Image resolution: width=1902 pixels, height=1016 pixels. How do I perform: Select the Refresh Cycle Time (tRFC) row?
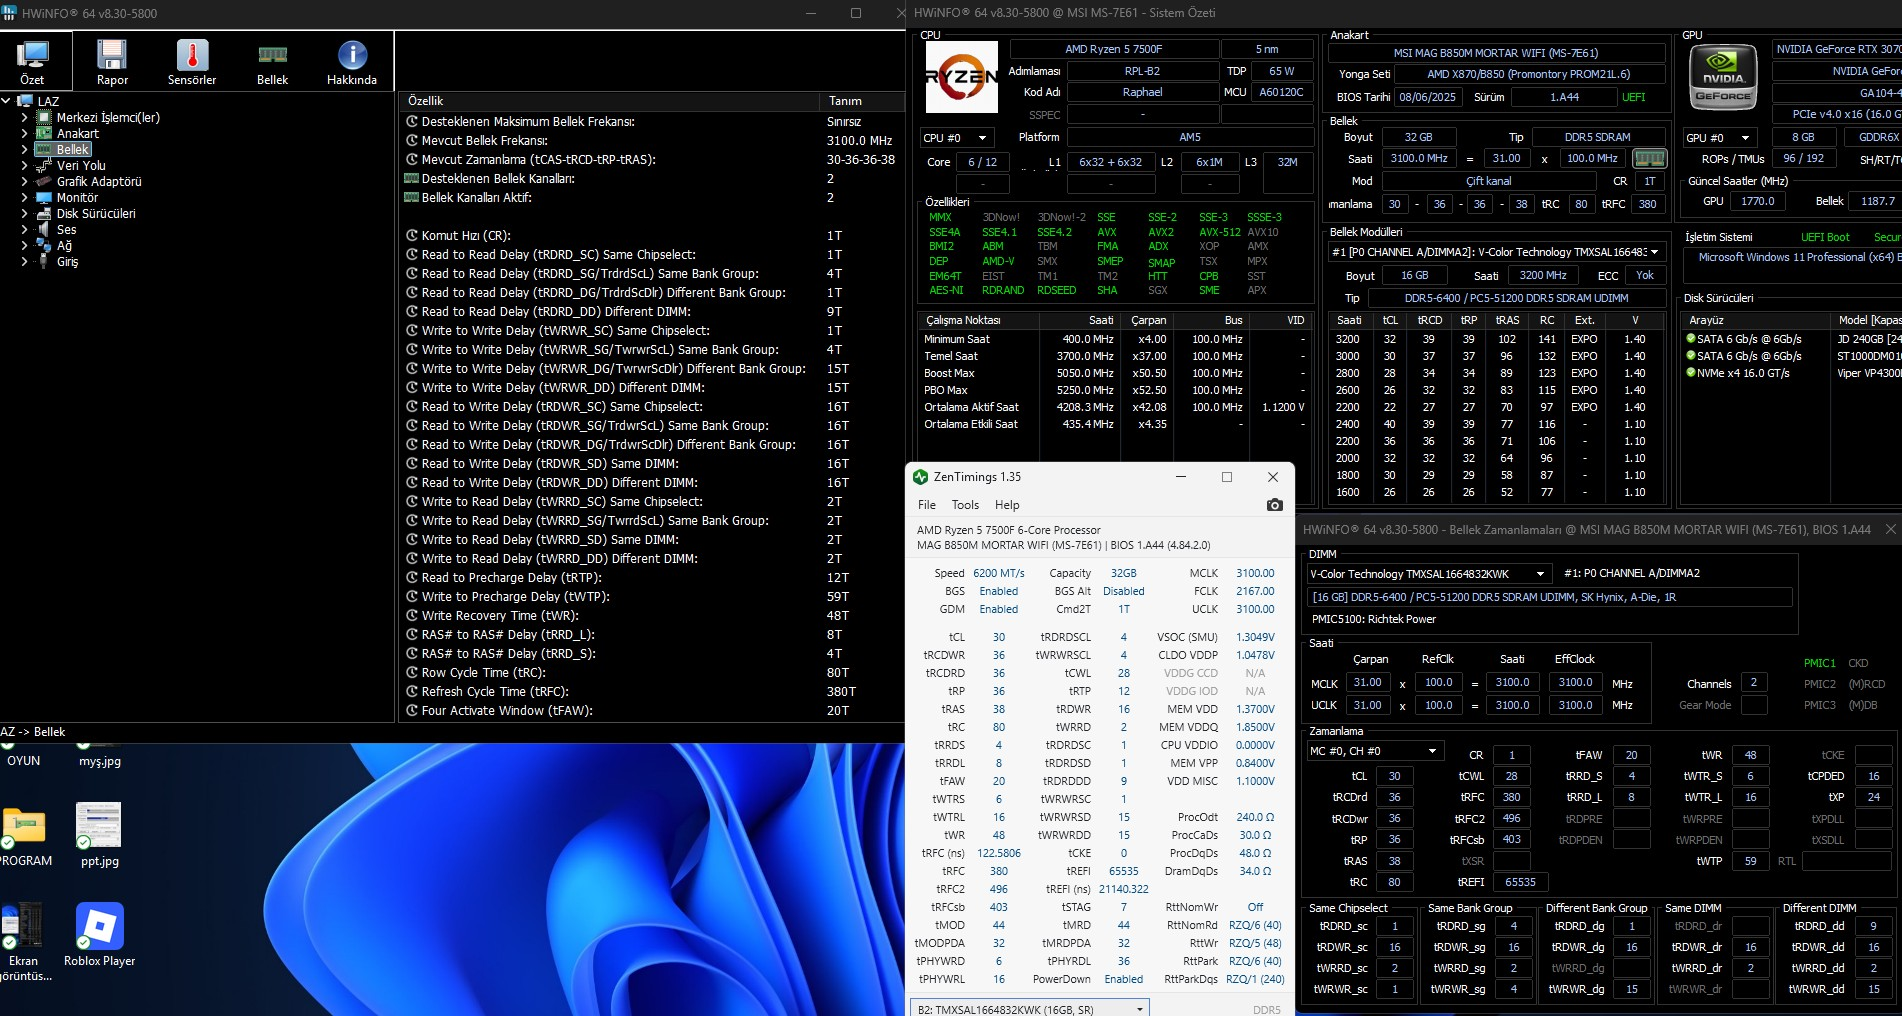point(650,692)
